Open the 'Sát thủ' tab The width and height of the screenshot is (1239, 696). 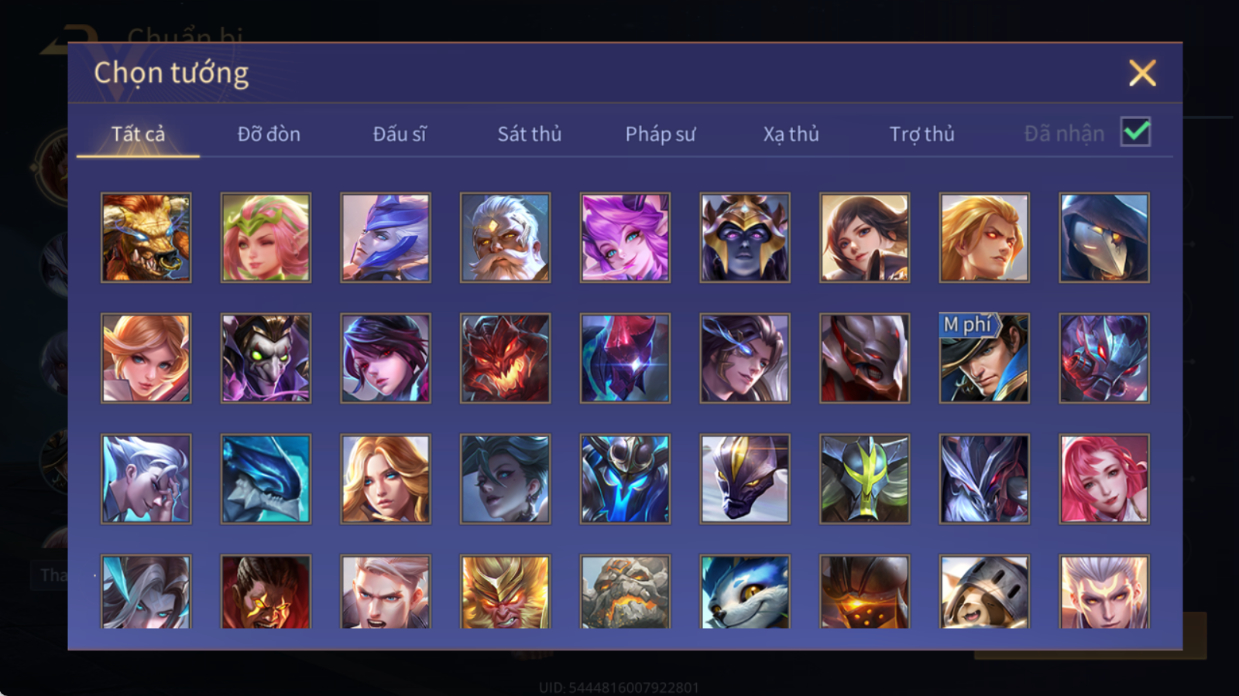(529, 134)
